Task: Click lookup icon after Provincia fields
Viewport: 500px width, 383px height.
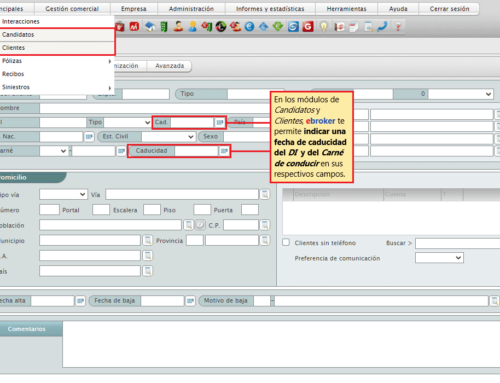Action: point(265,240)
